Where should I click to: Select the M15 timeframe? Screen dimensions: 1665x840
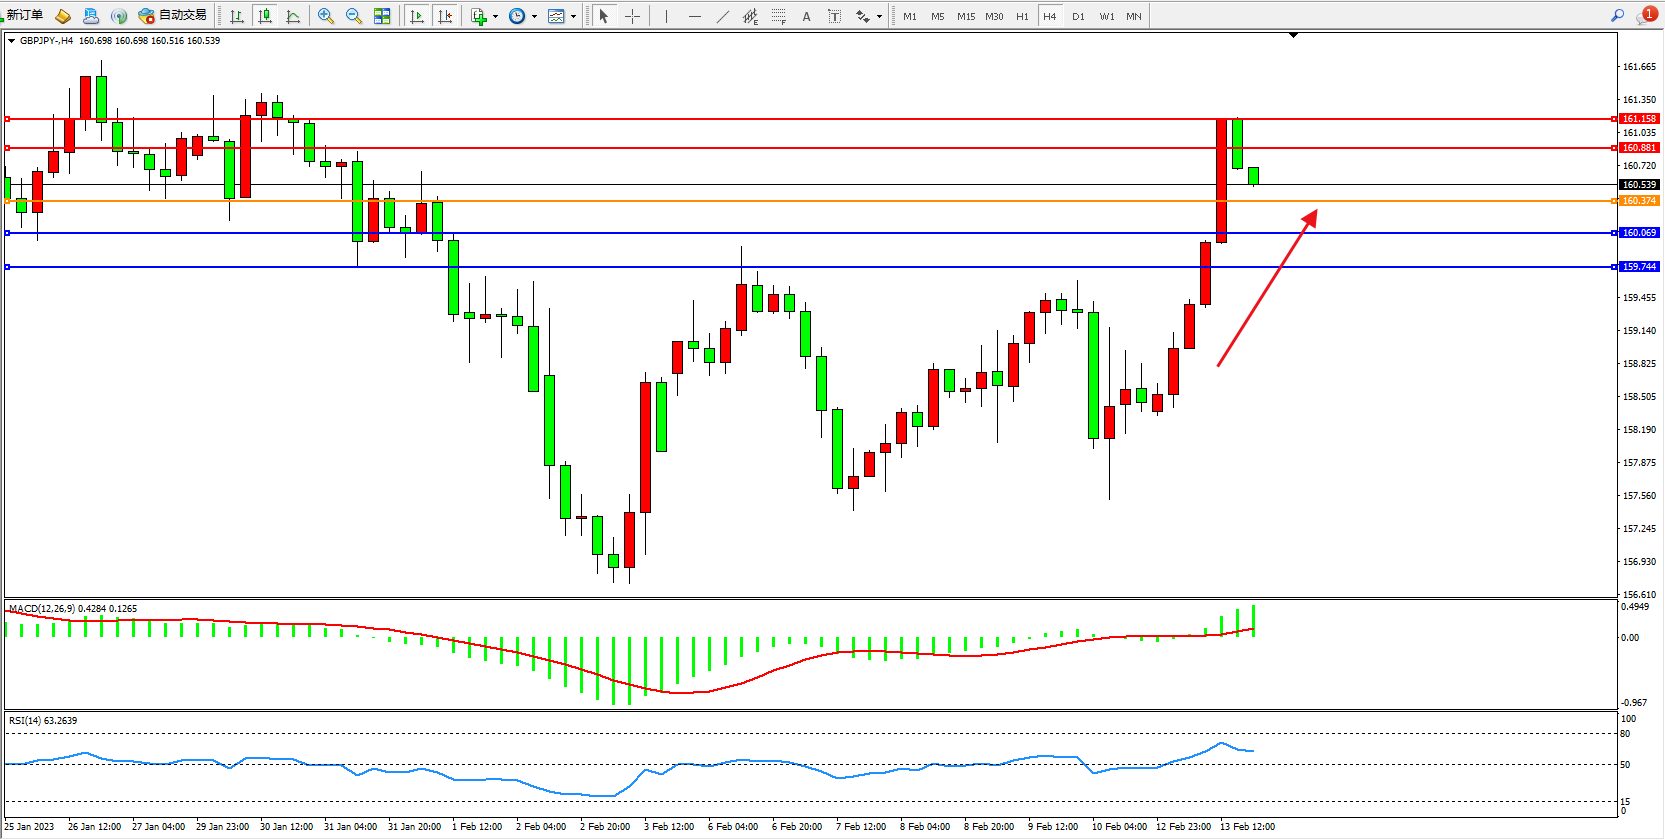tap(965, 16)
